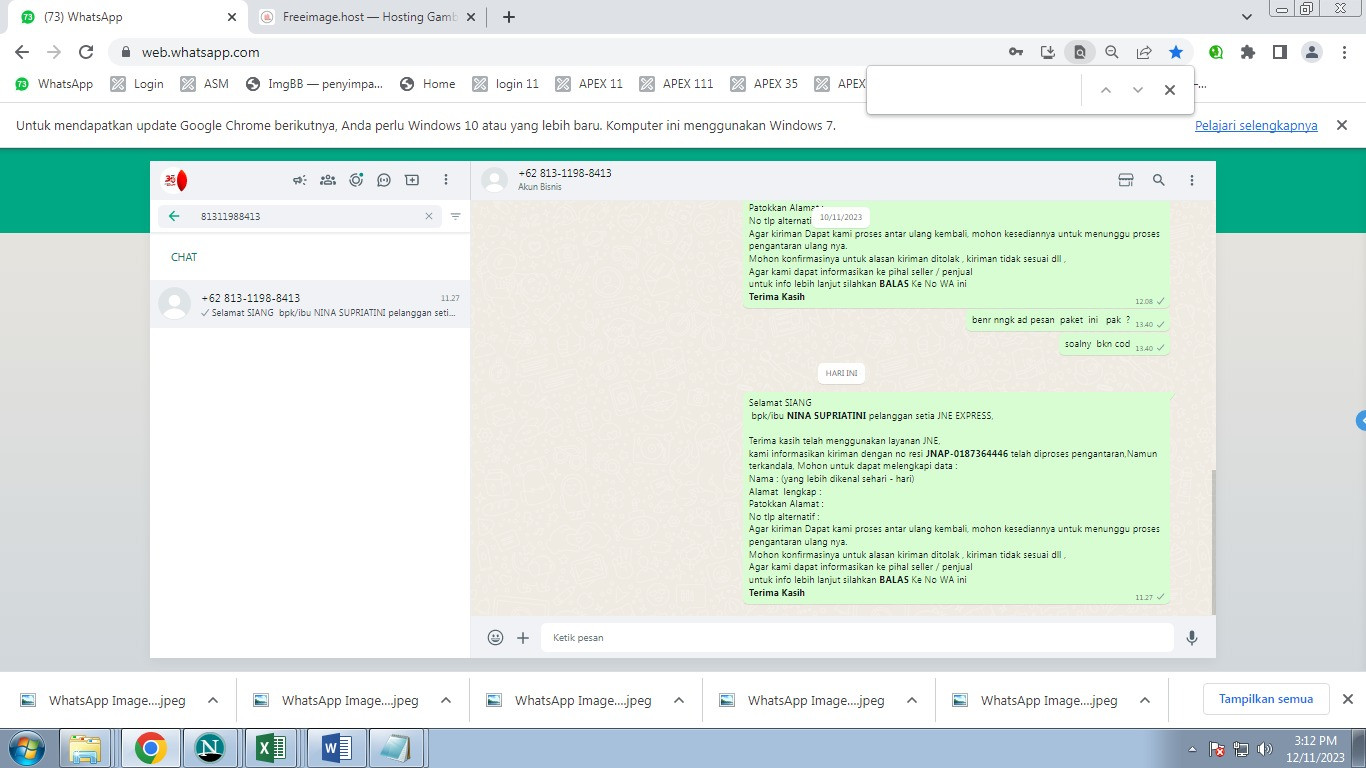This screenshot has height=768, width=1366.
Task: Go back from the chat search
Action: 174,216
